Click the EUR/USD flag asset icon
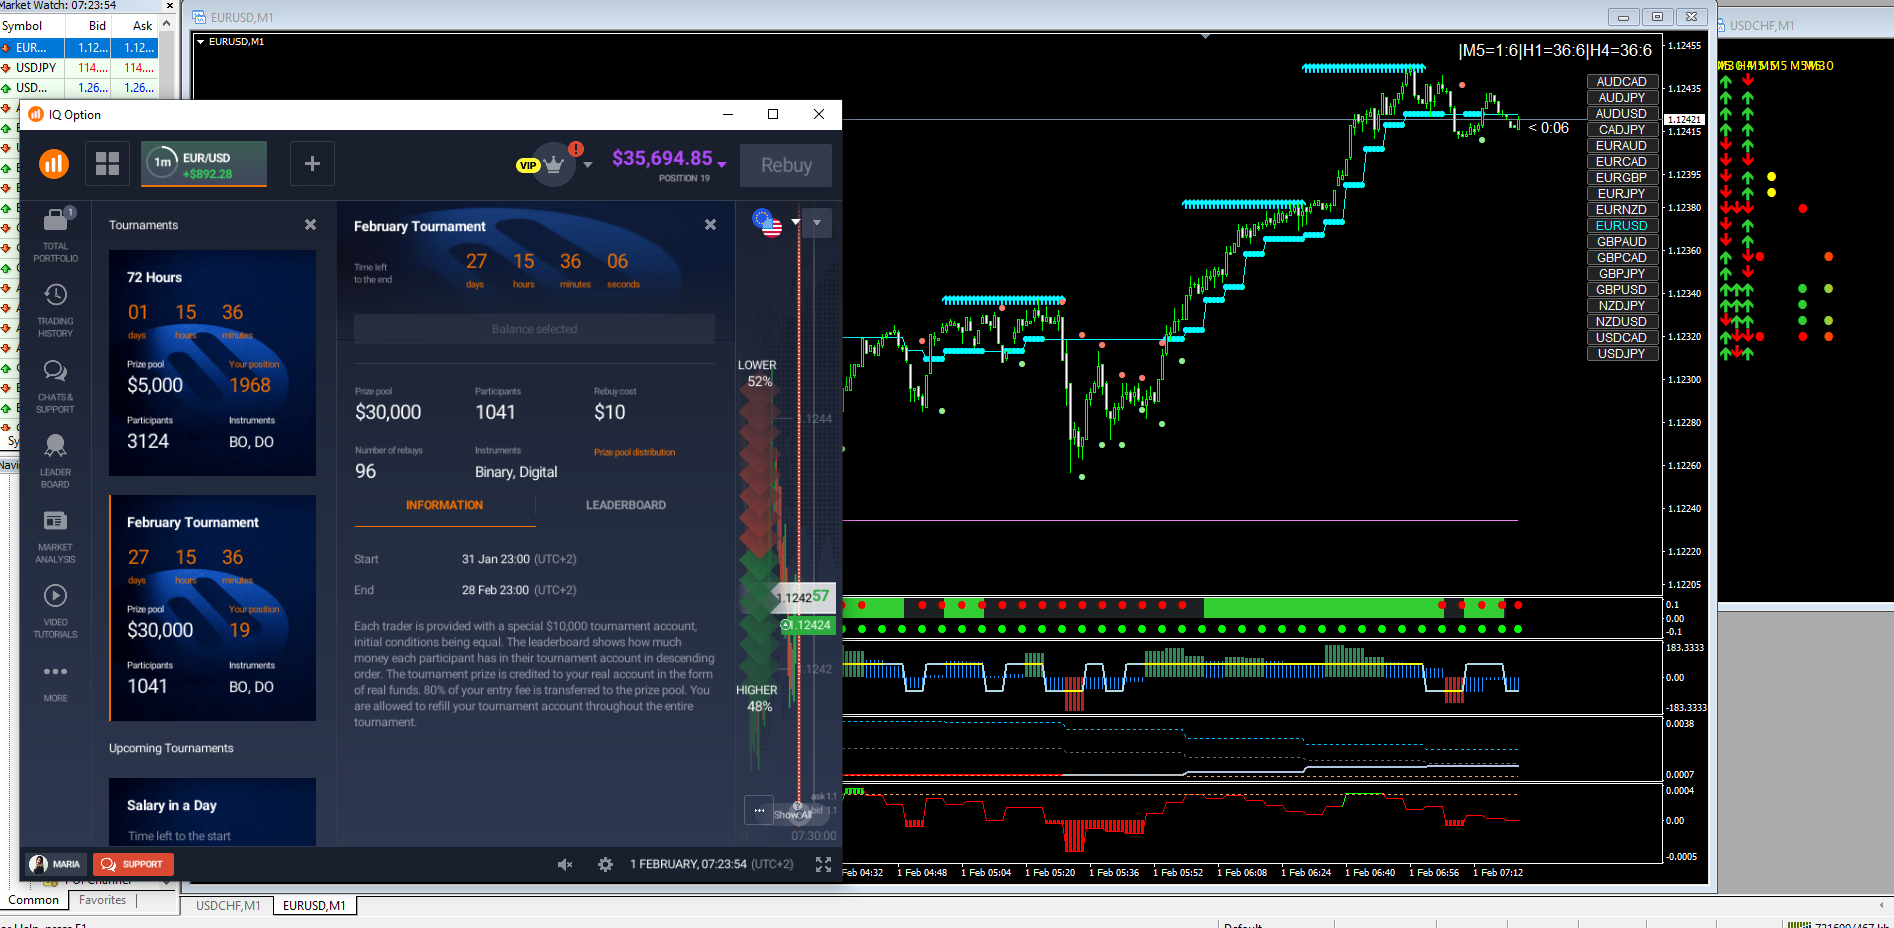The height and width of the screenshot is (928, 1894). pos(767,222)
